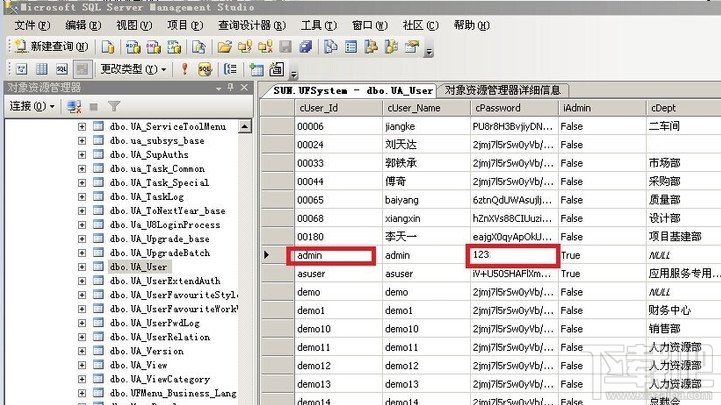Viewport: 721px width, 405px height.
Task: Open the 连接 connect dropdown
Action: point(32,106)
